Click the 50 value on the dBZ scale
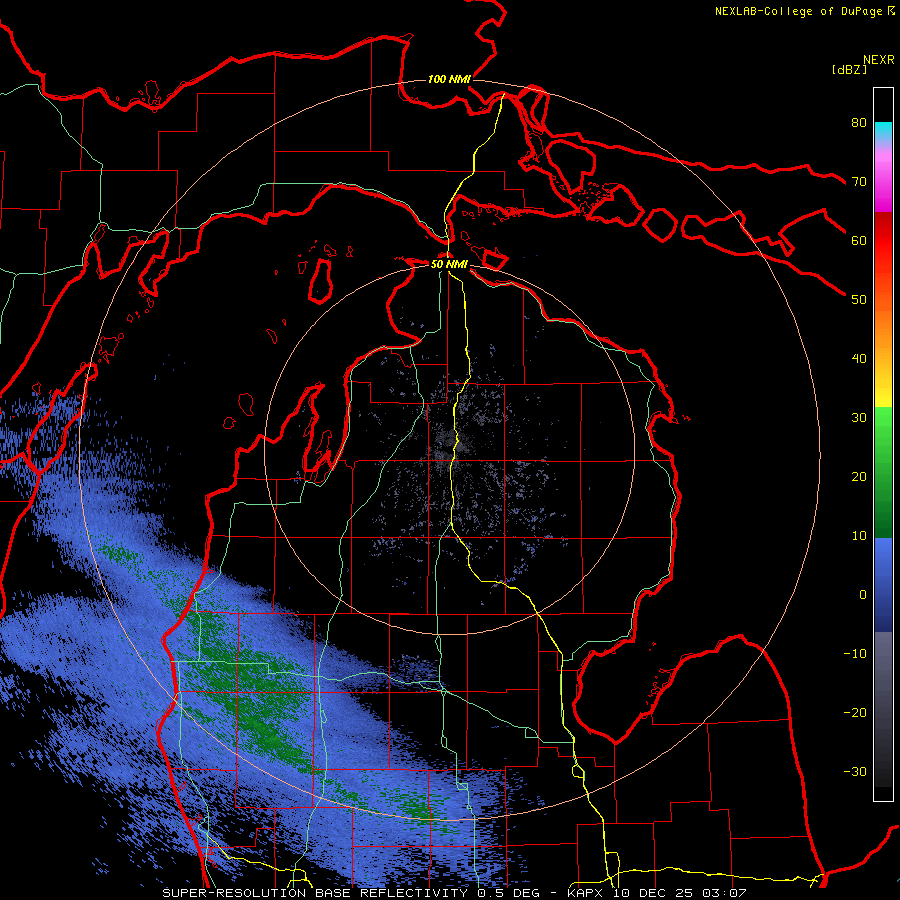The width and height of the screenshot is (900, 900). 859,300
